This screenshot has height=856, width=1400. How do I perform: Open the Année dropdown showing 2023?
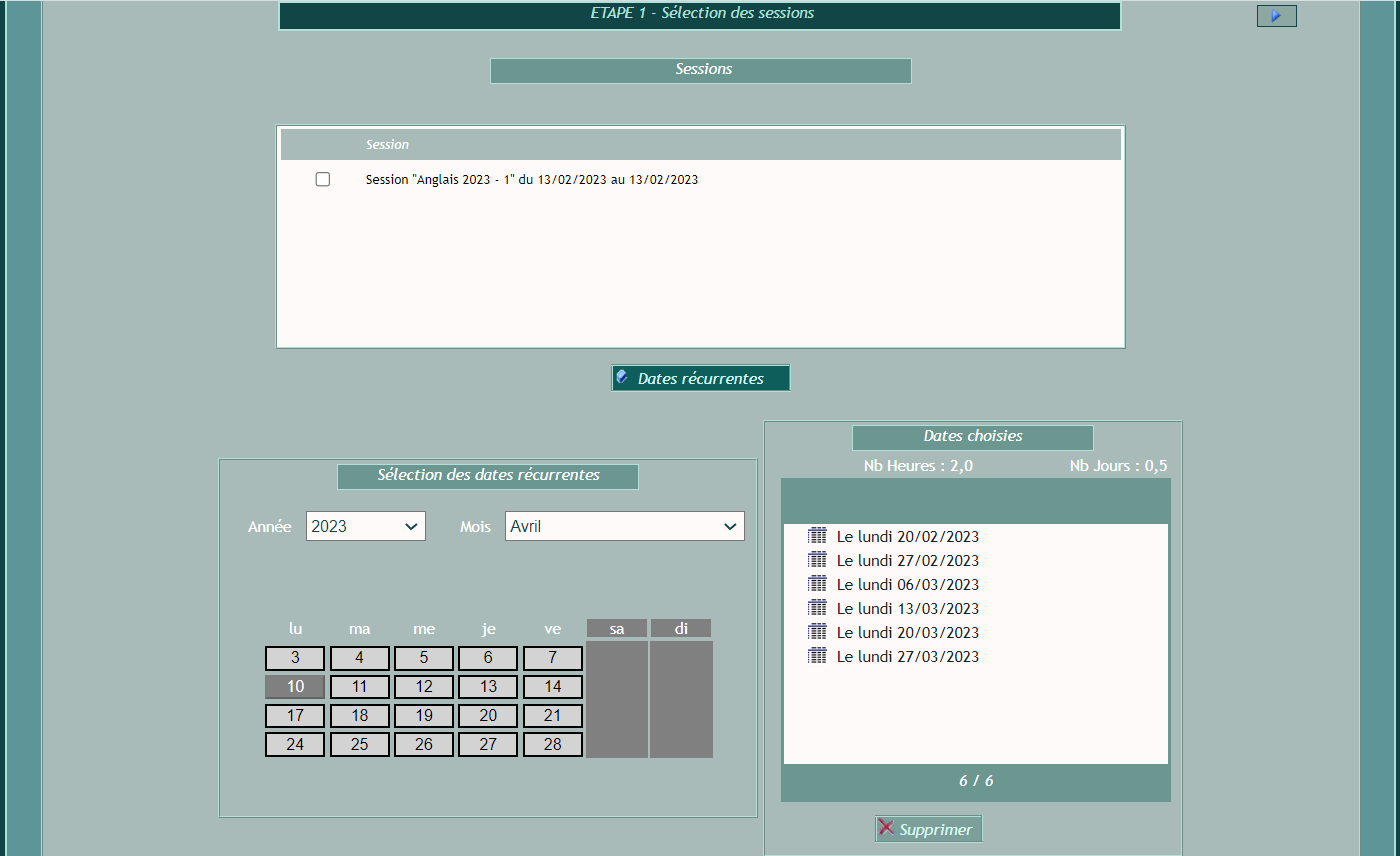[x=366, y=526]
